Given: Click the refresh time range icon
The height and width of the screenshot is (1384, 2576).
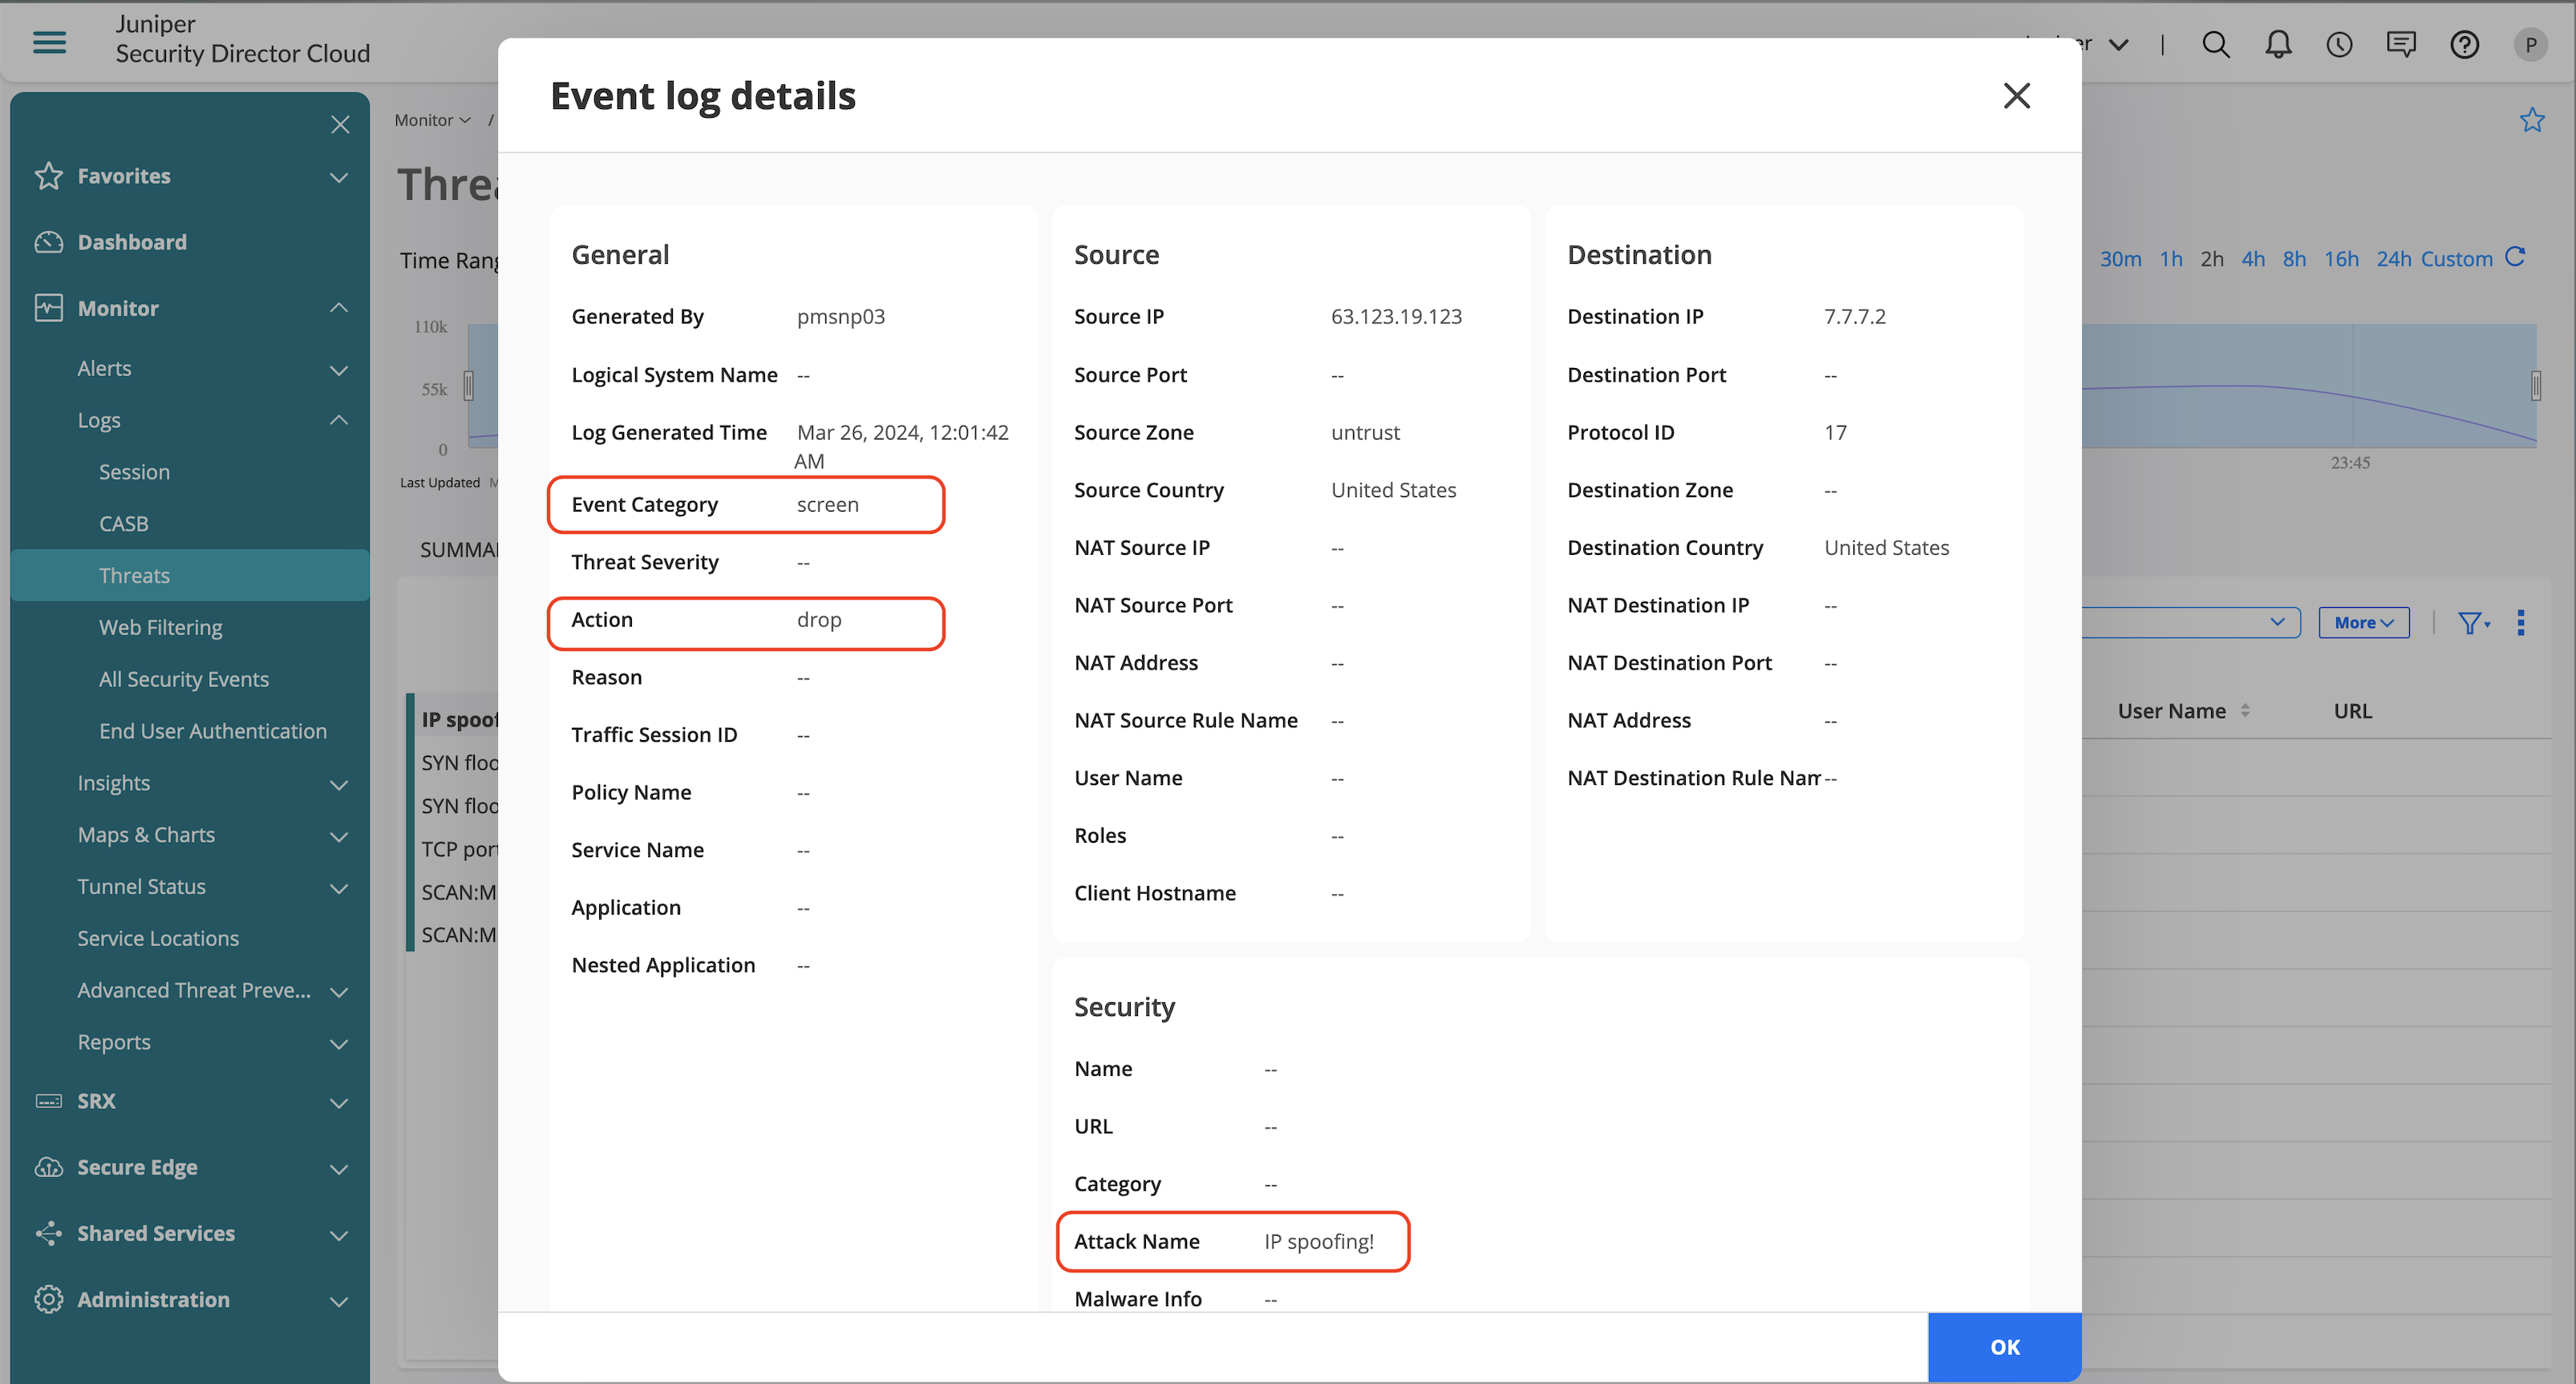Looking at the screenshot, I should pos(2516,257).
